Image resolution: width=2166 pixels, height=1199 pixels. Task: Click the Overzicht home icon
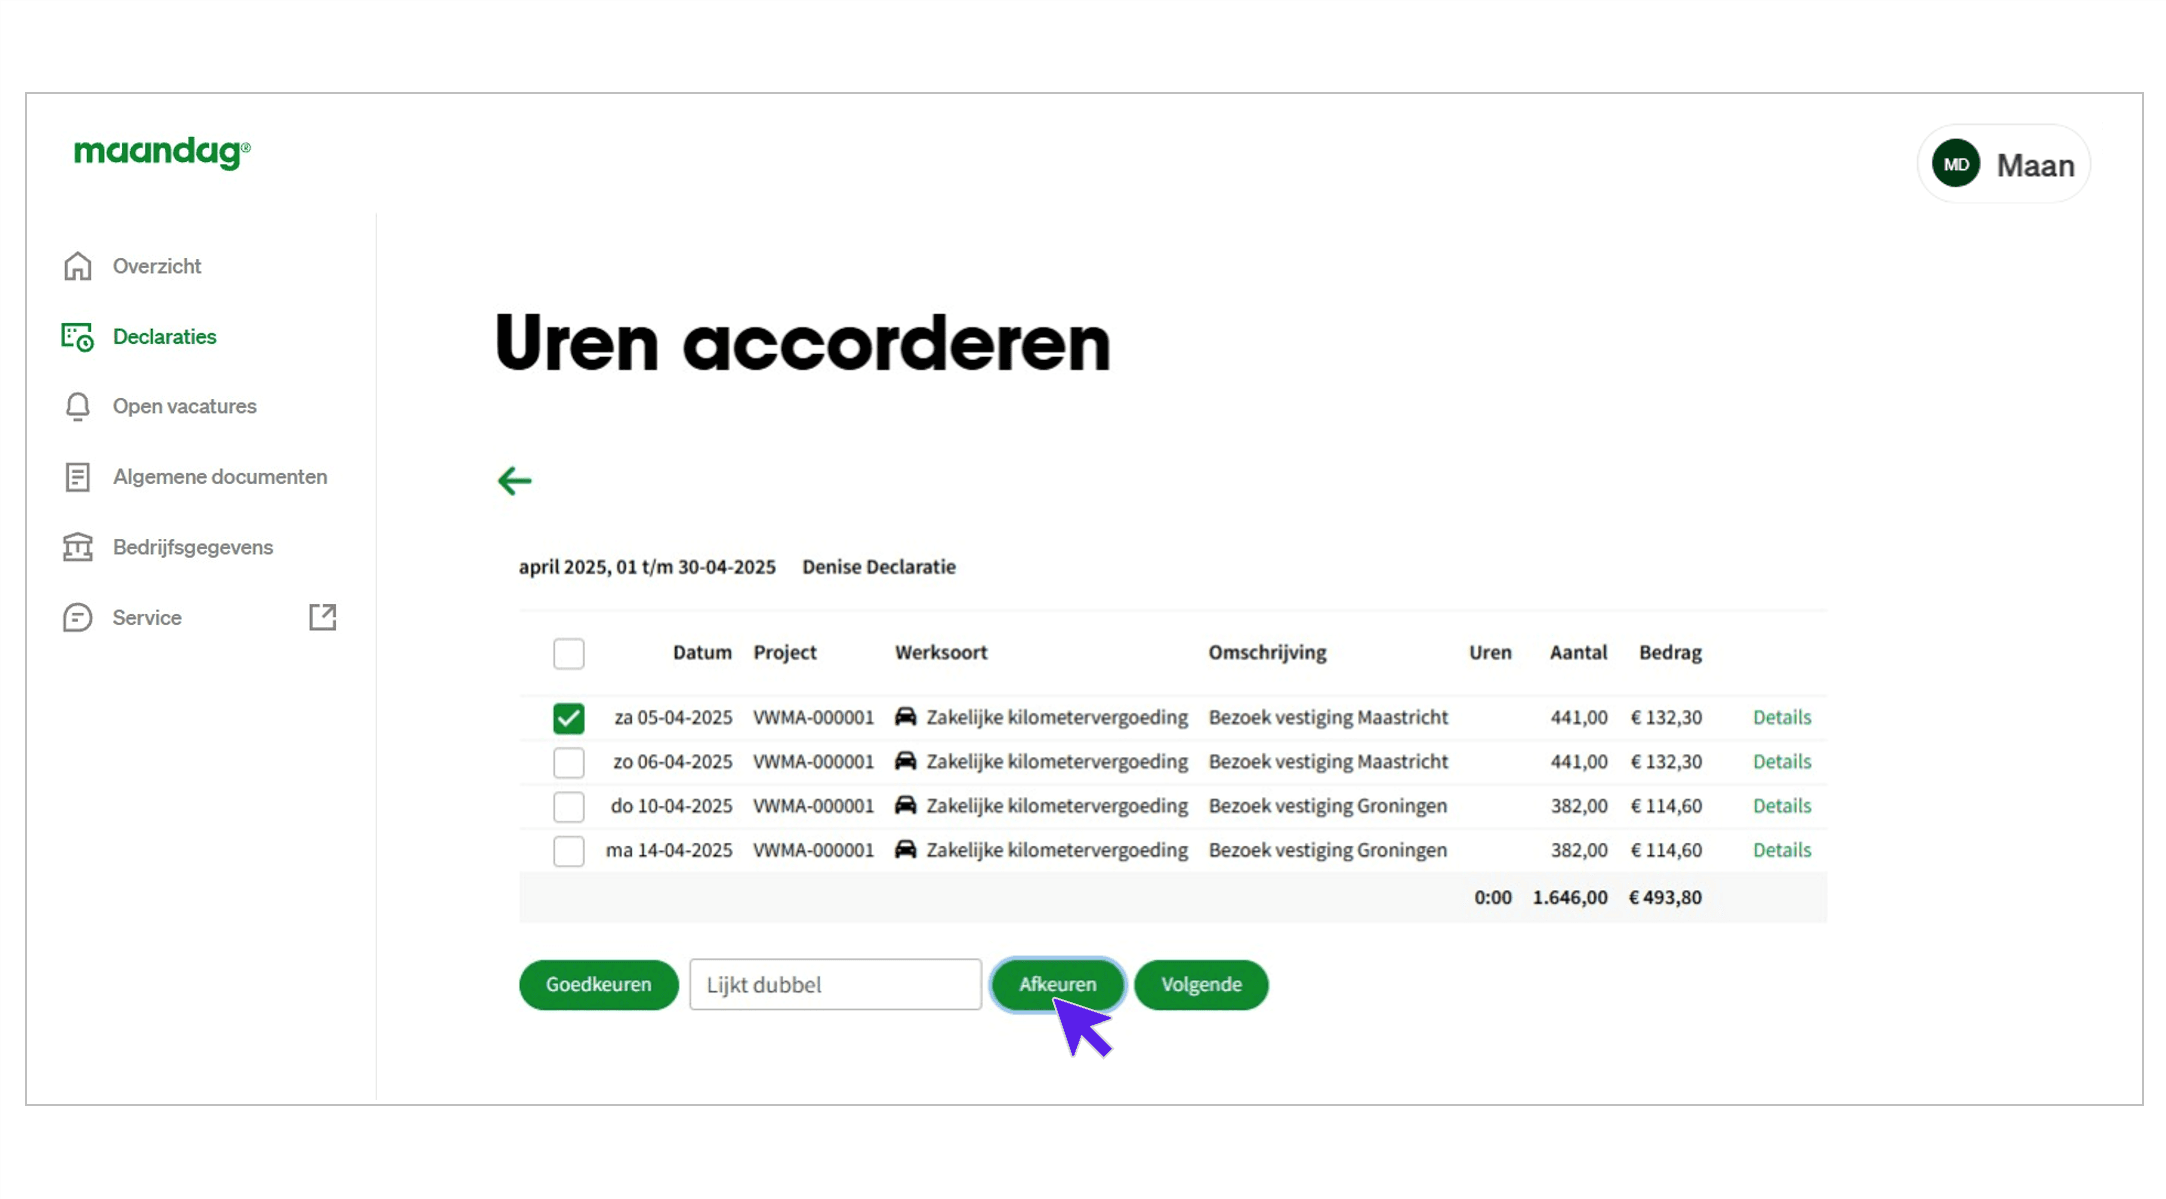[78, 265]
